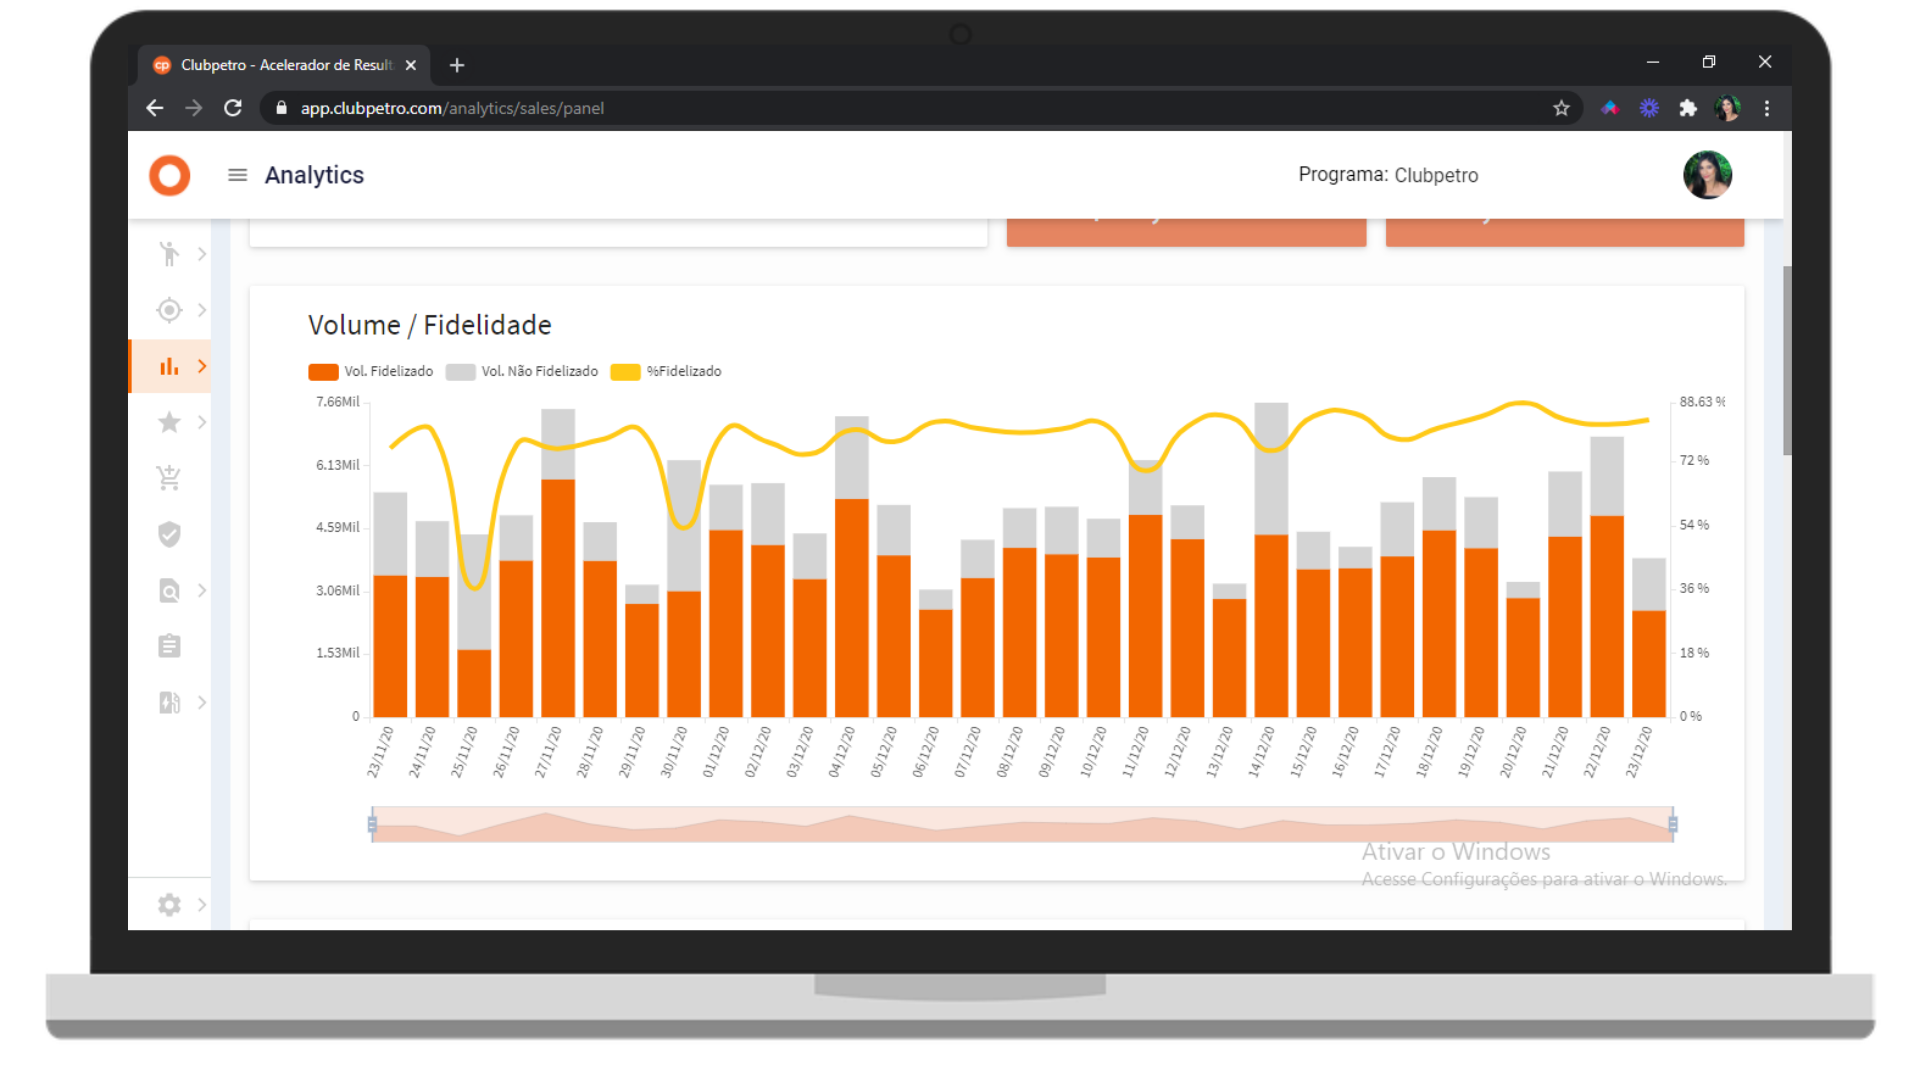
Task: Click the target crosshair sidebar icon
Action: (x=169, y=310)
